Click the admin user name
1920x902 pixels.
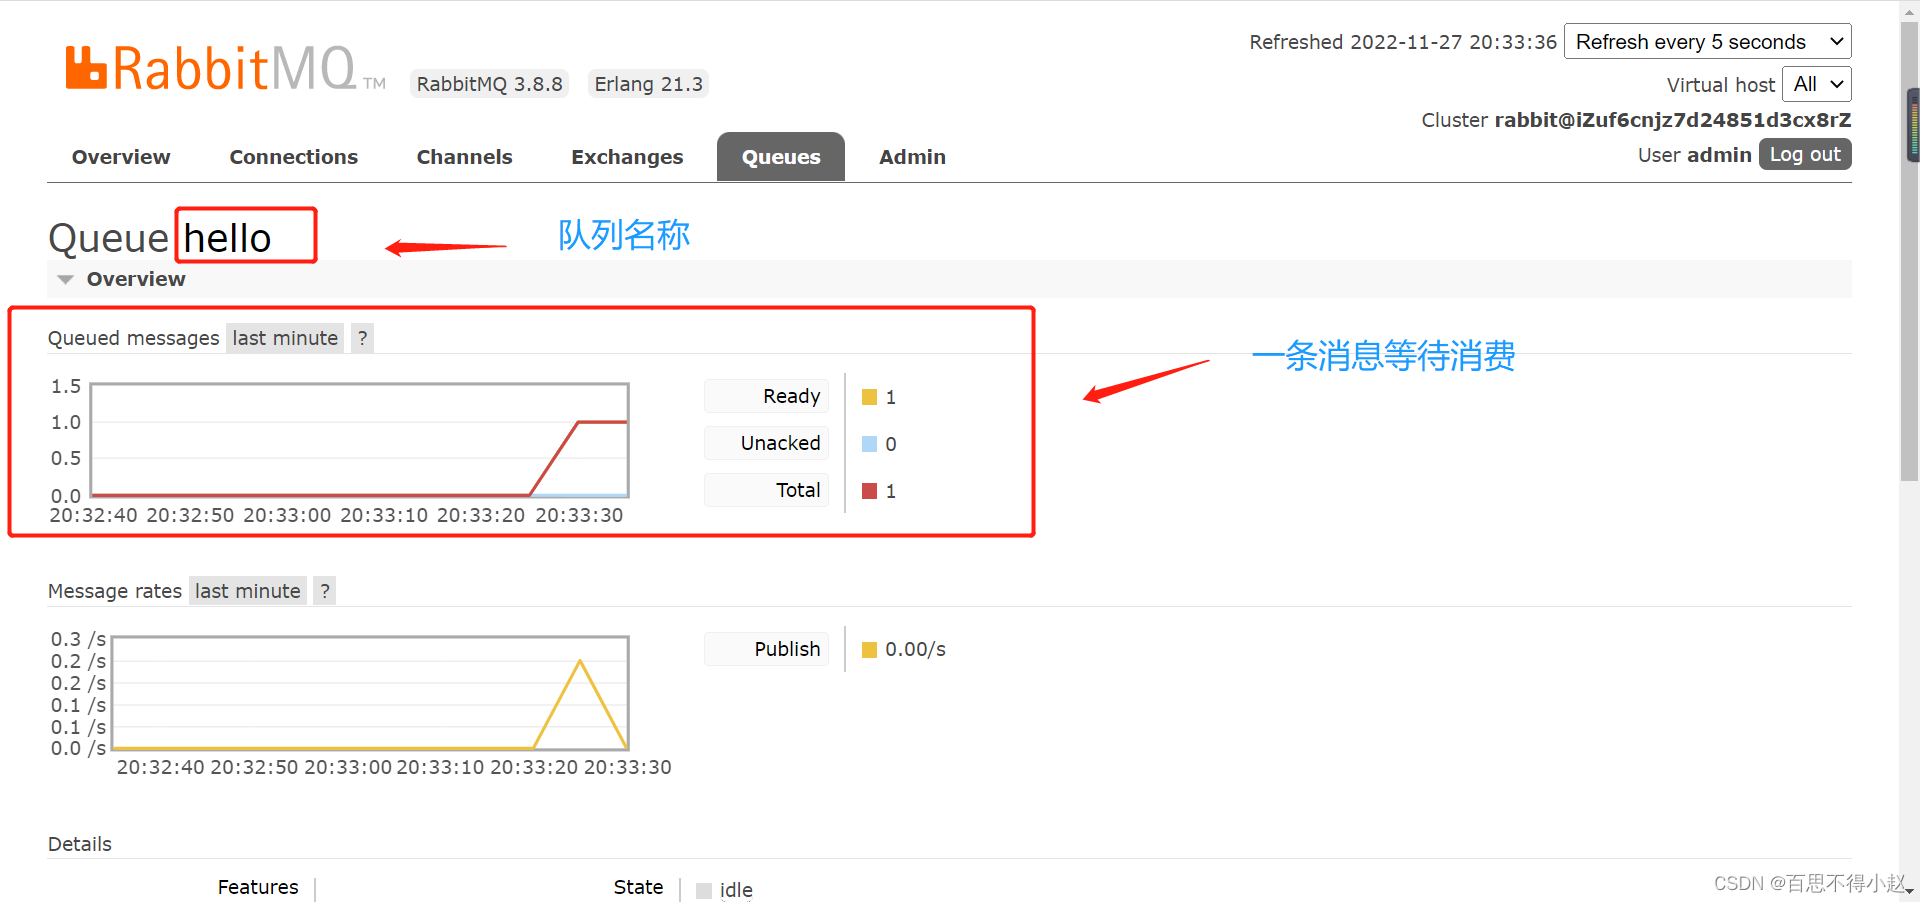coord(1719,155)
